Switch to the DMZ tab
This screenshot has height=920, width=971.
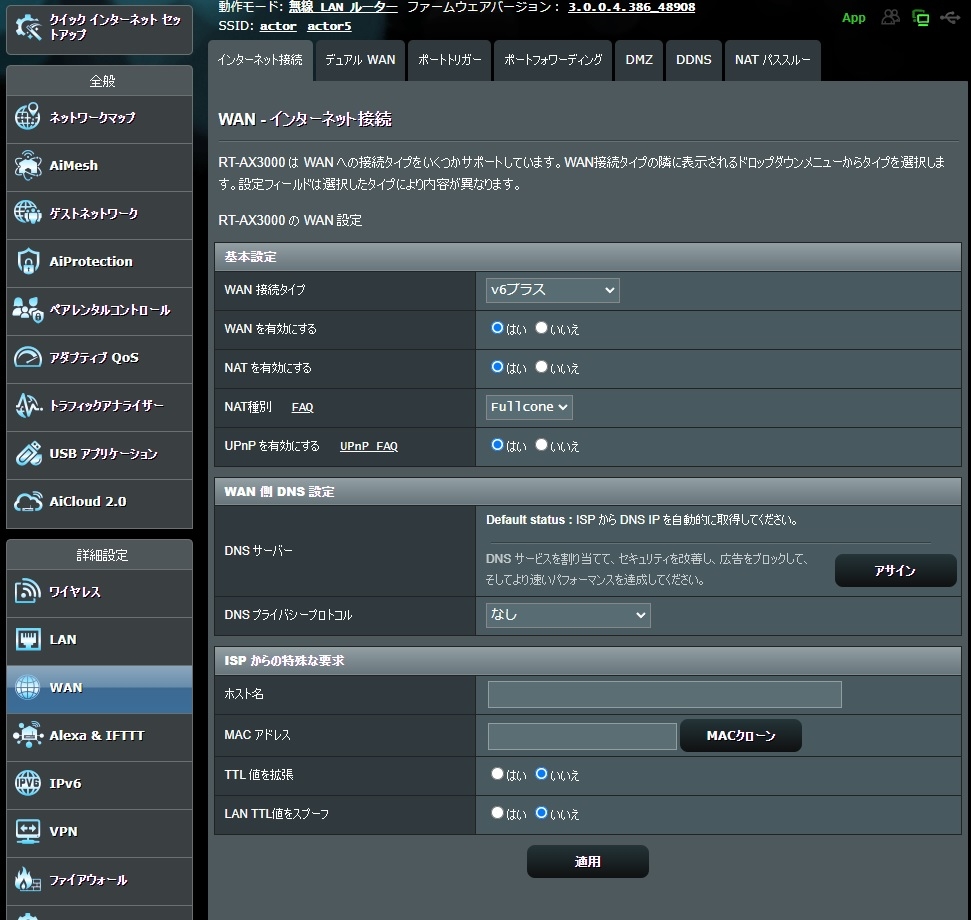pyautogui.click(x=639, y=60)
